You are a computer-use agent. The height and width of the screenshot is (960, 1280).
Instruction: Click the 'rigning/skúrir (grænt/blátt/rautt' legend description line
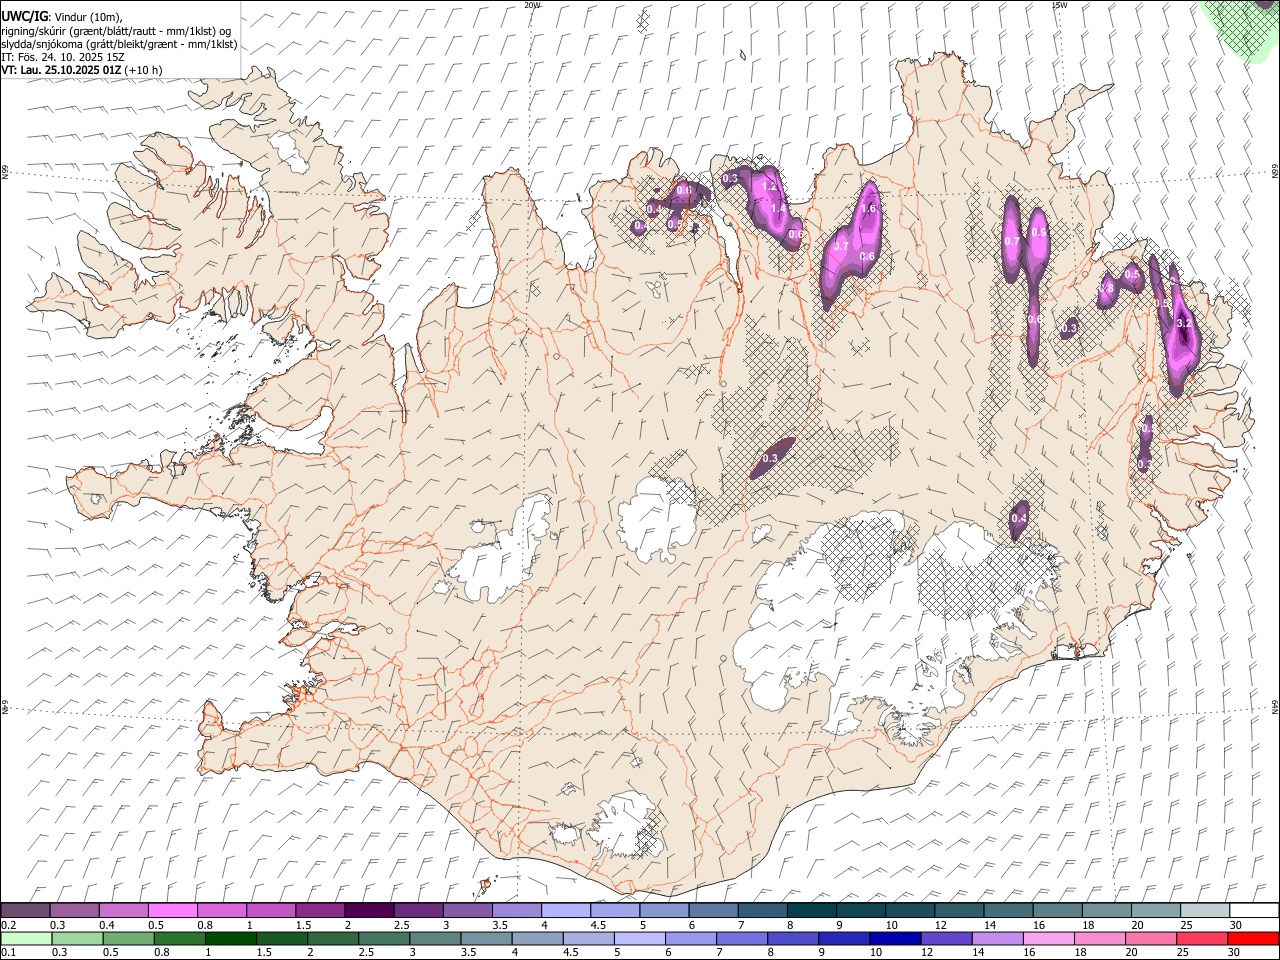(x=116, y=31)
